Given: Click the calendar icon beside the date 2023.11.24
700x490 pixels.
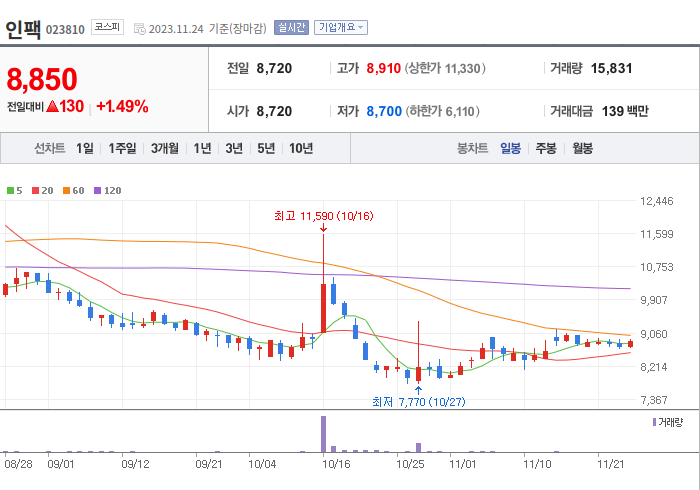Looking at the screenshot, I should pyautogui.click(x=140, y=29).
